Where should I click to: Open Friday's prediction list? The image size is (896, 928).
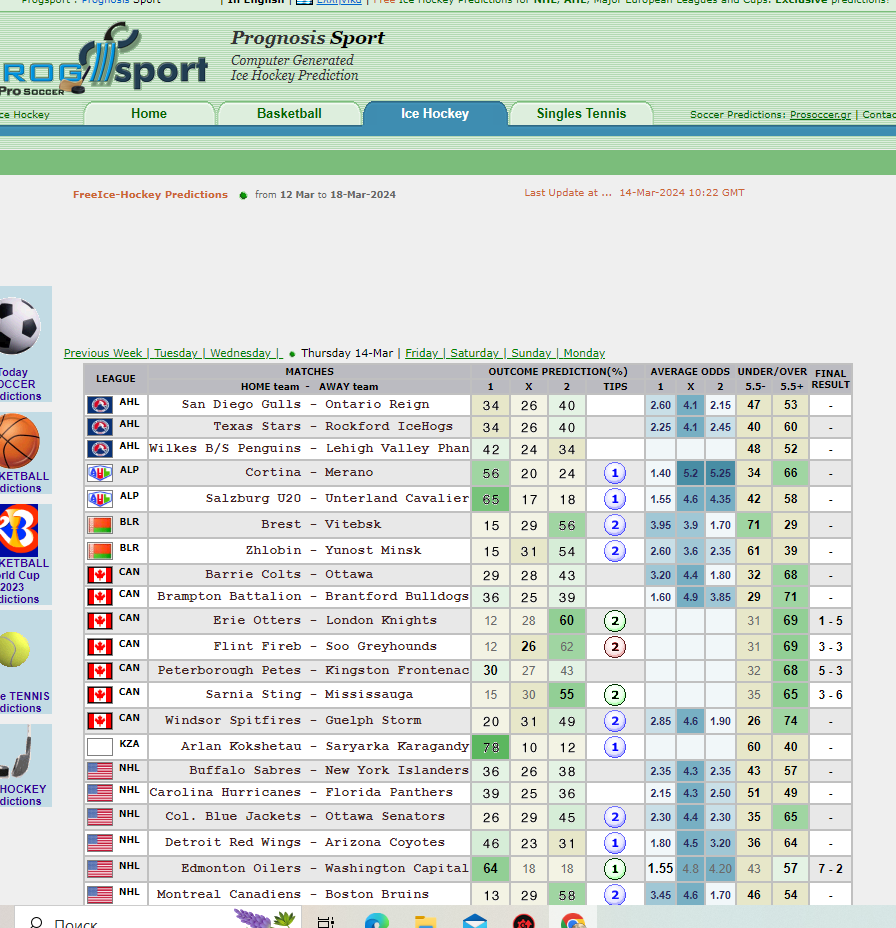click(421, 353)
